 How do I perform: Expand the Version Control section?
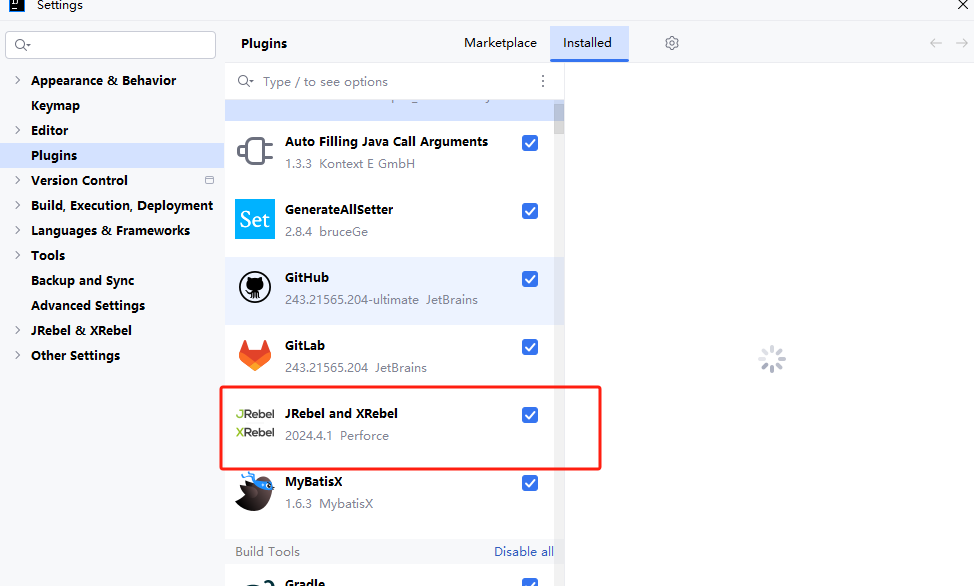click(17, 181)
